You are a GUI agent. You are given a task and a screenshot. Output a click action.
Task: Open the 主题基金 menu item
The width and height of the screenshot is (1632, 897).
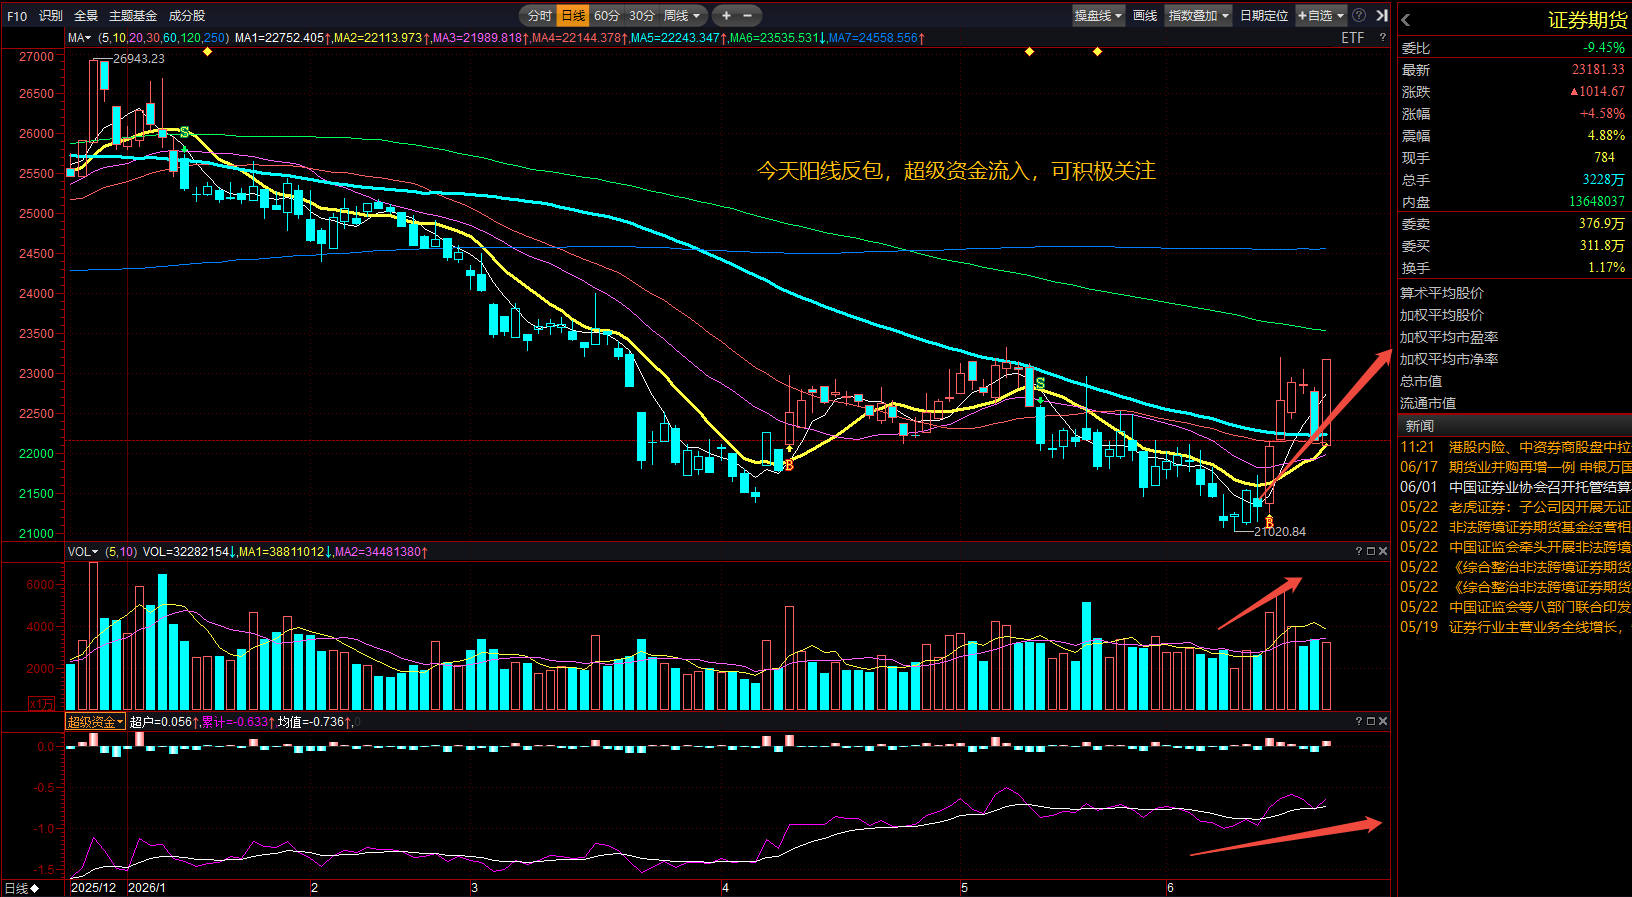click(133, 16)
